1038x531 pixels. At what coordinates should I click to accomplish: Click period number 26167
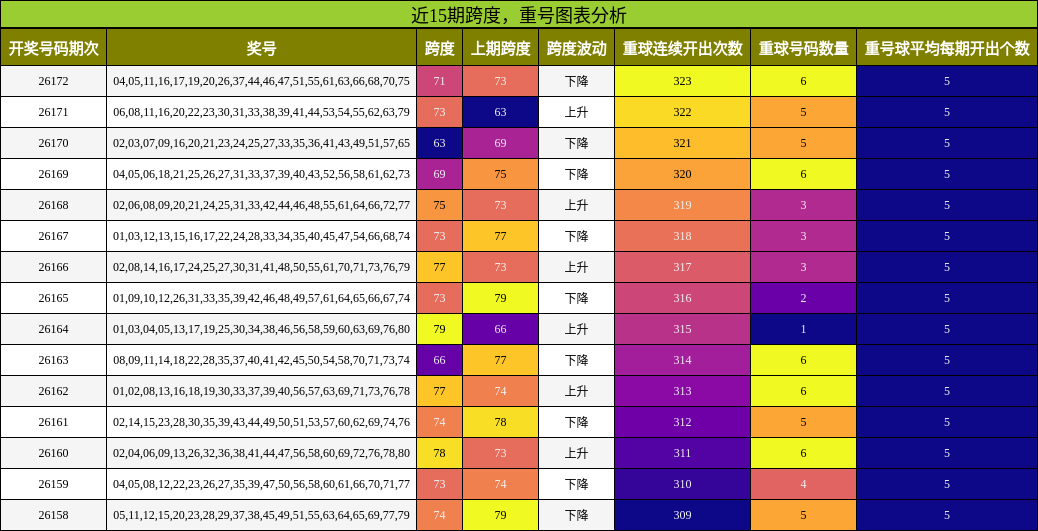(x=54, y=236)
